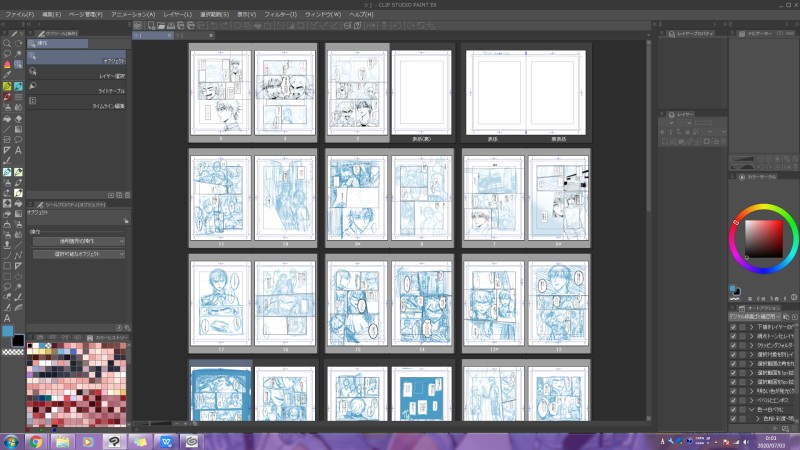800x450 pixels.
Task: Click the New document icon
Action: [x=151, y=25]
